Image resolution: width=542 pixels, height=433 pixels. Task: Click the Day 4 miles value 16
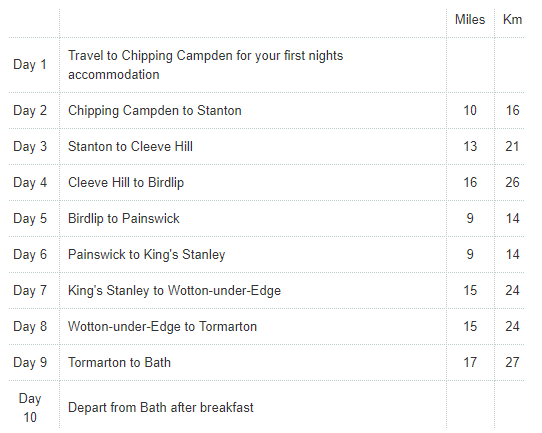pos(470,182)
